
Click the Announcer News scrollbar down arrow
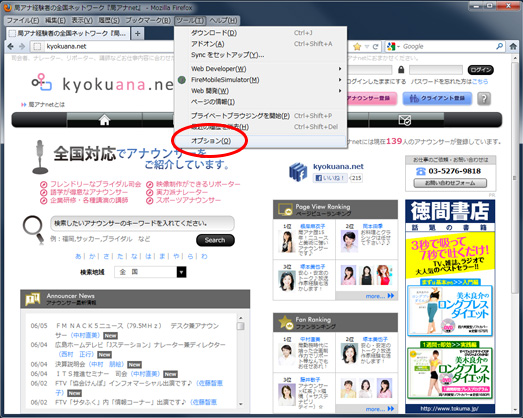240,404
